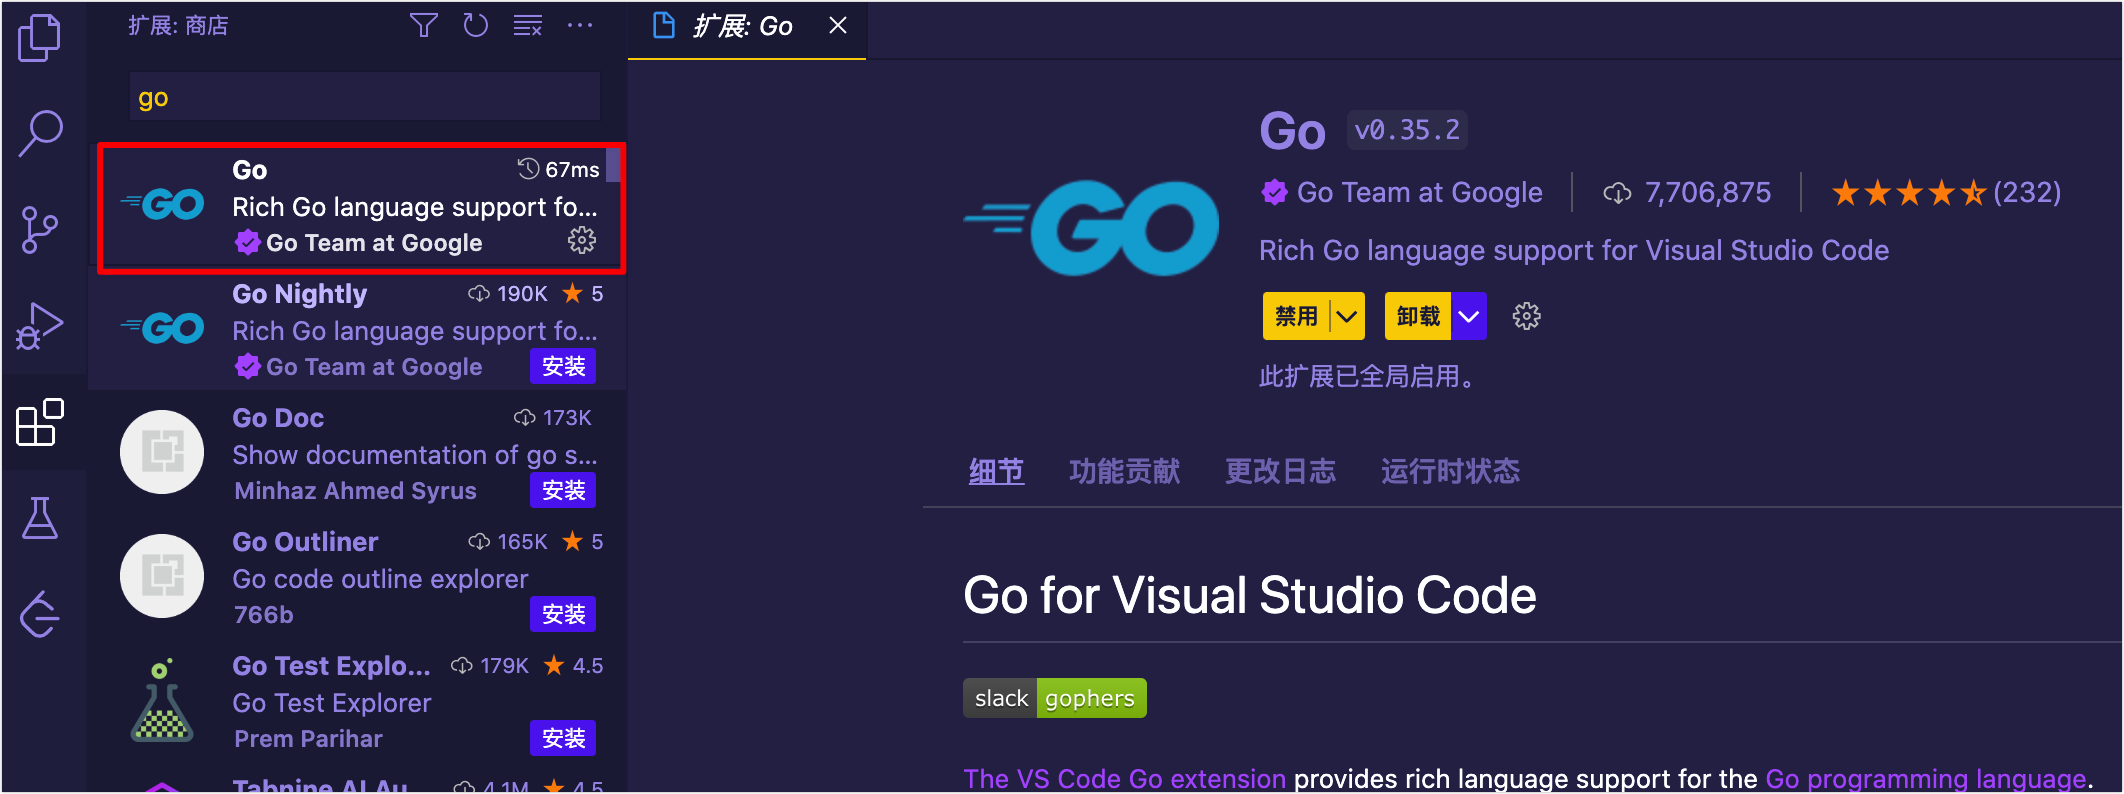Select the 扩展: Go editor tab
This screenshot has height=794, width=2124.
pyautogui.click(x=747, y=28)
